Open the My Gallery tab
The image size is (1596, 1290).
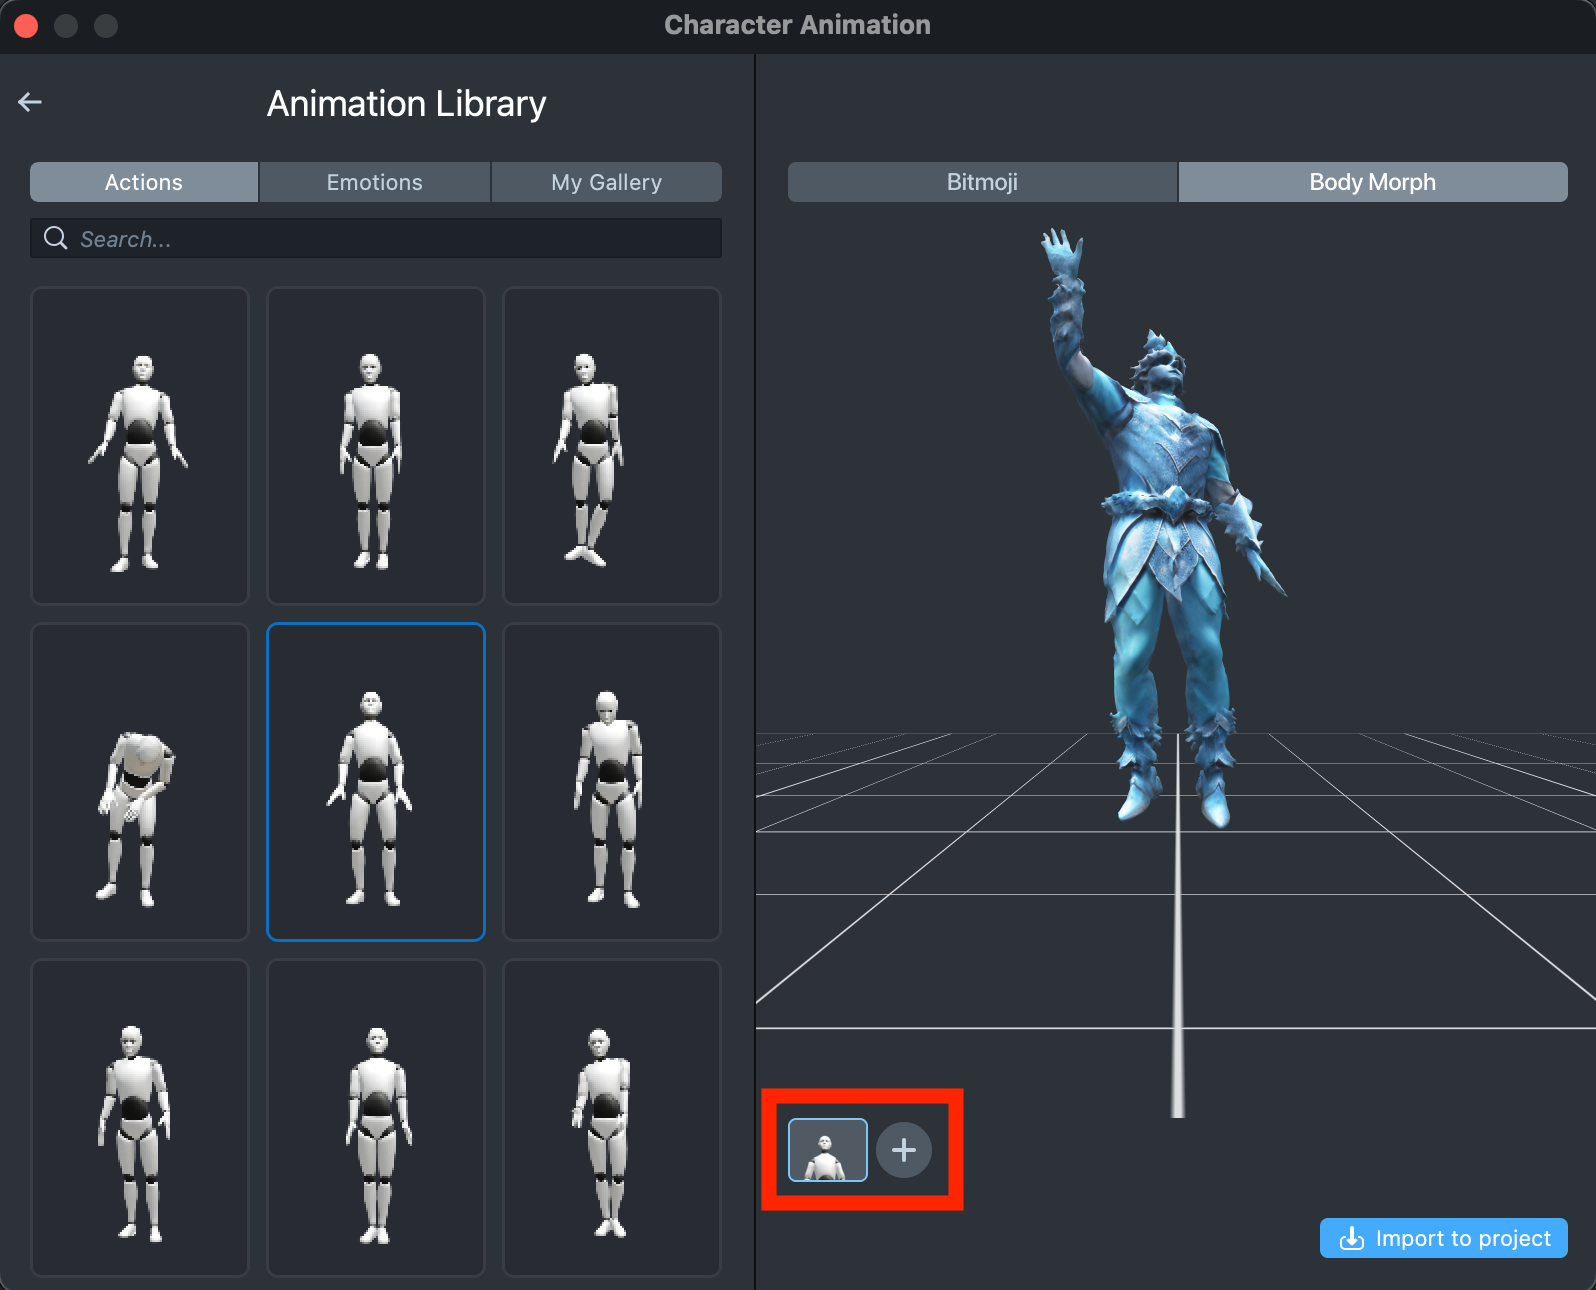pos(606,182)
